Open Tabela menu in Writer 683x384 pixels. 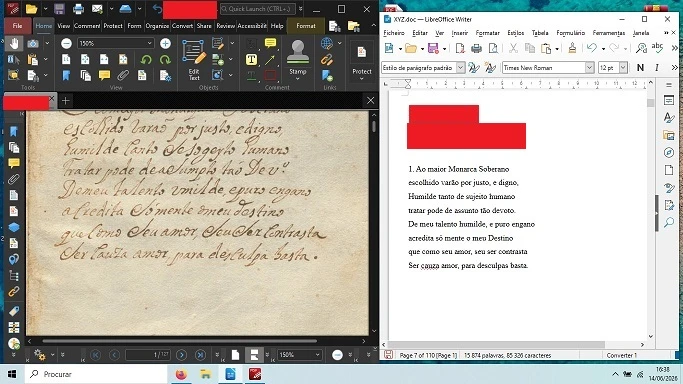point(540,33)
